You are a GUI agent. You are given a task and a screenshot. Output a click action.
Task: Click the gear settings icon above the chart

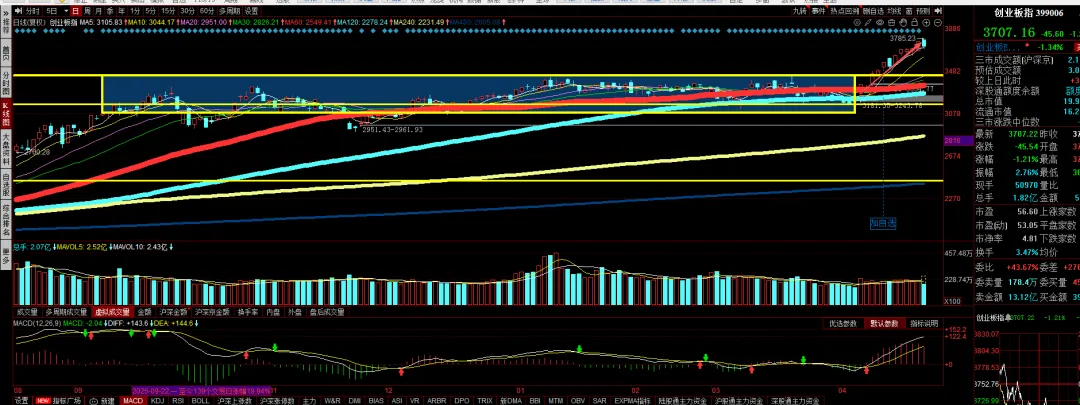pyautogui.click(x=857, y=23)
